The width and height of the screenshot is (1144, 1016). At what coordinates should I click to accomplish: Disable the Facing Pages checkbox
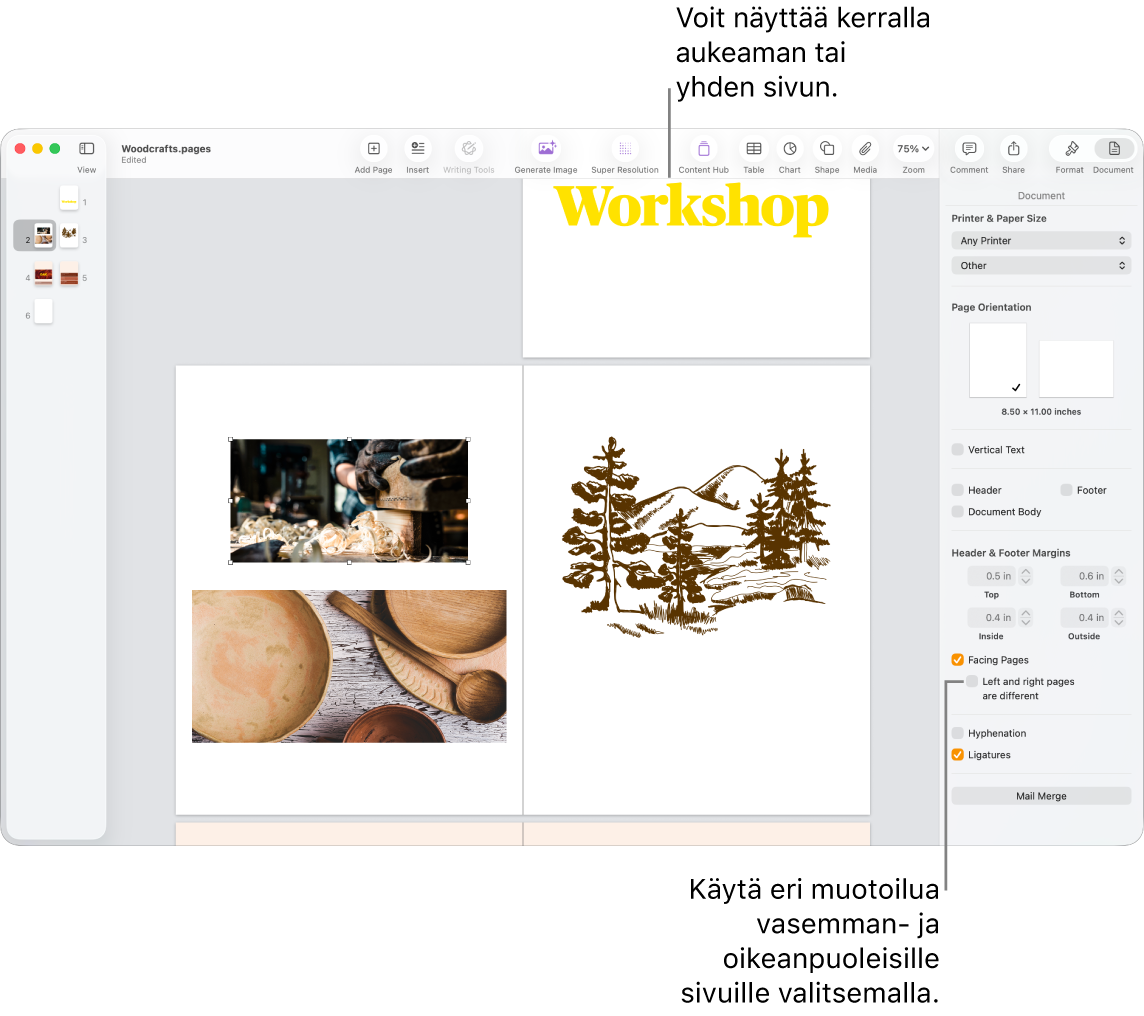pyautogui.click(x=958, y=660)
